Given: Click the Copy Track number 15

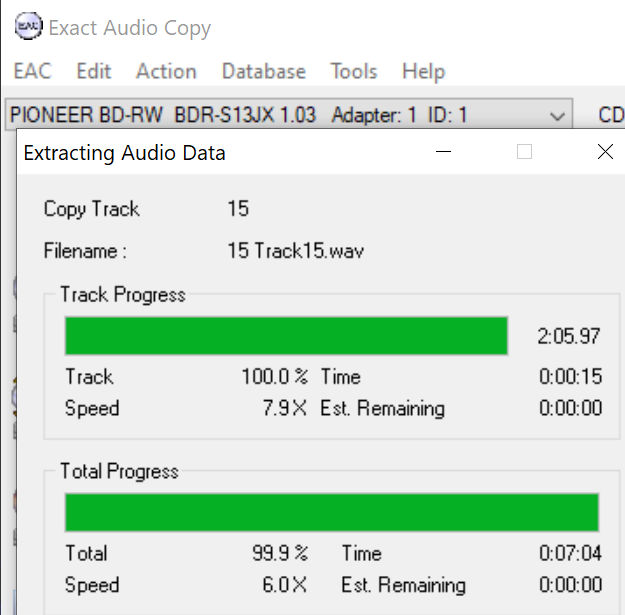Looking at the screenshot, I should (238, 208).
